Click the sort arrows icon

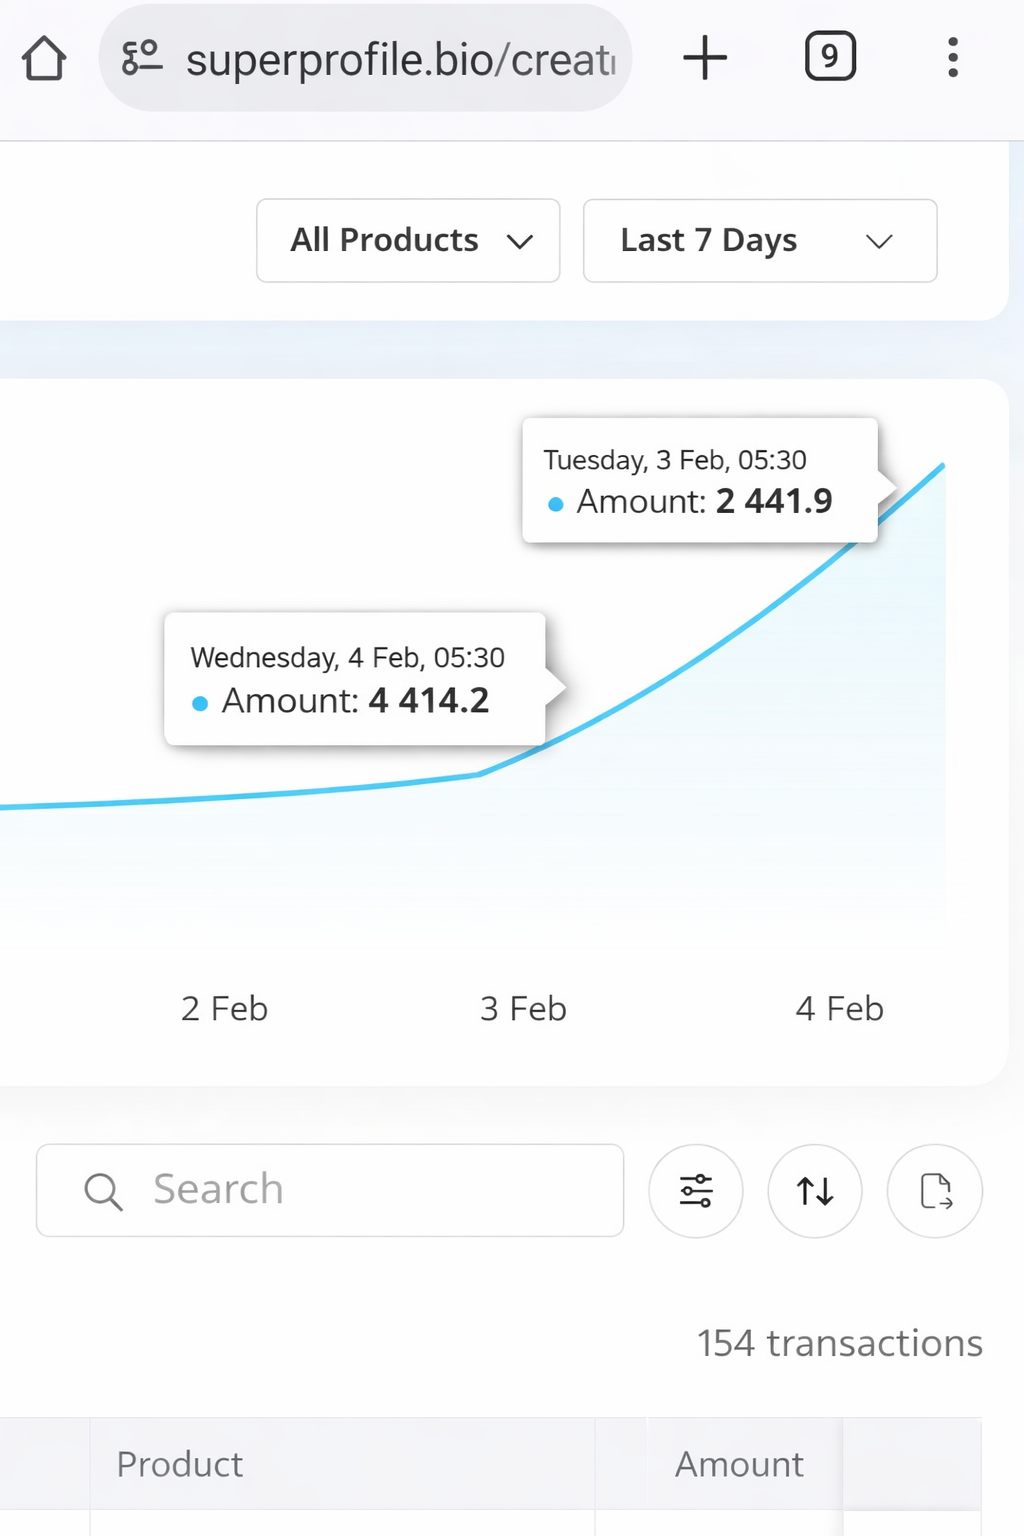[814, 1191]
